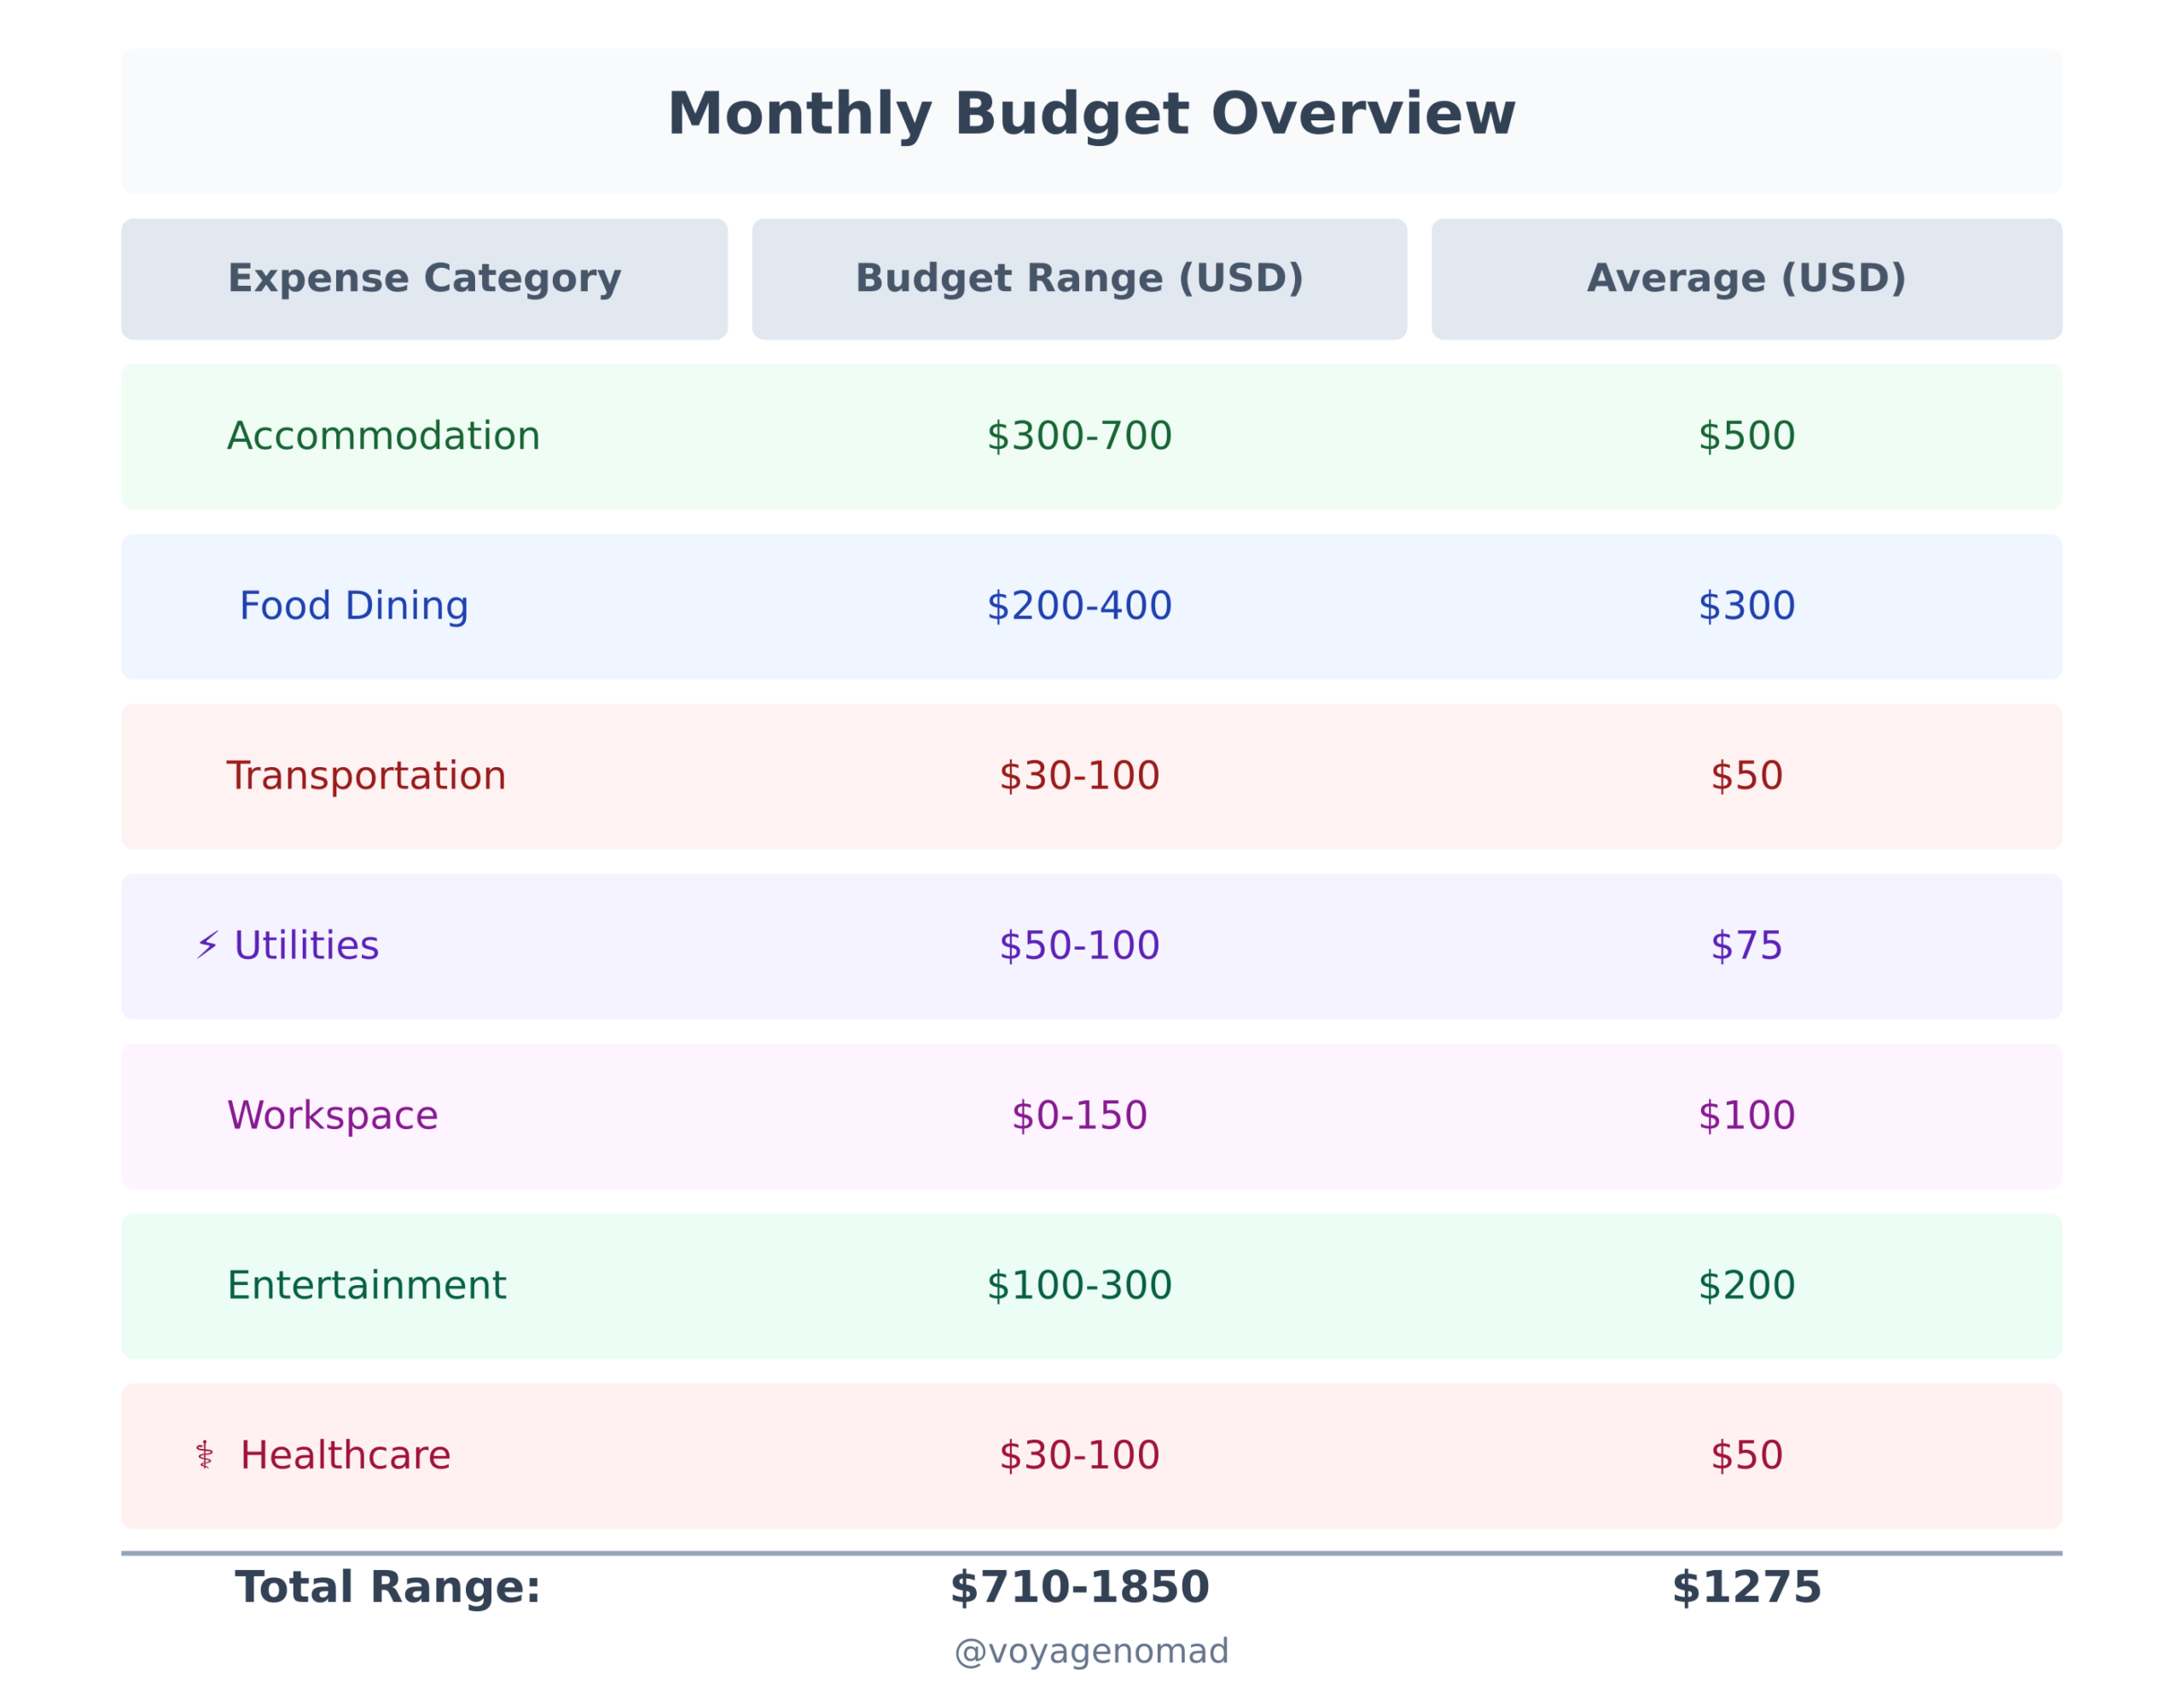
Task: Select the Budget Range (USD) column header
Action: 1079,279
